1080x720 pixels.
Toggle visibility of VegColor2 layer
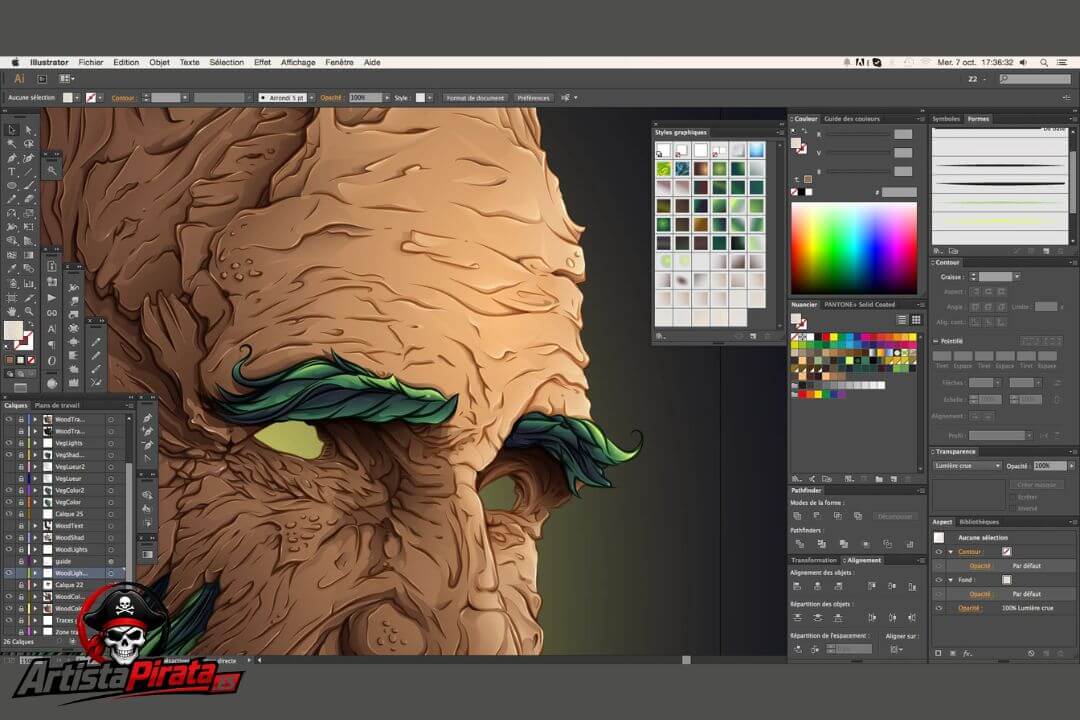9,490
